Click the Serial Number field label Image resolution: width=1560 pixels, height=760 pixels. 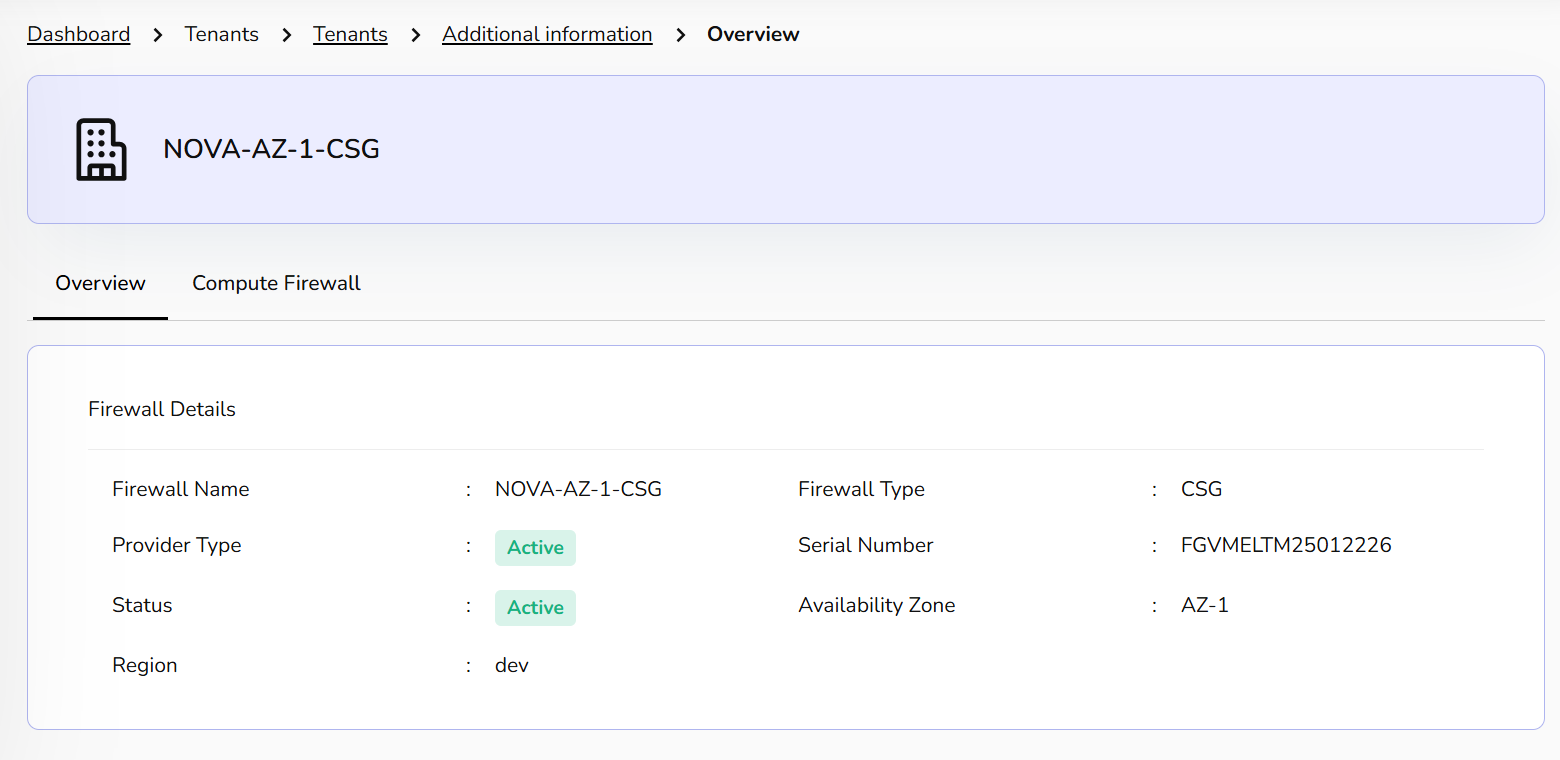pyautogui.click(x=865, y=545)
